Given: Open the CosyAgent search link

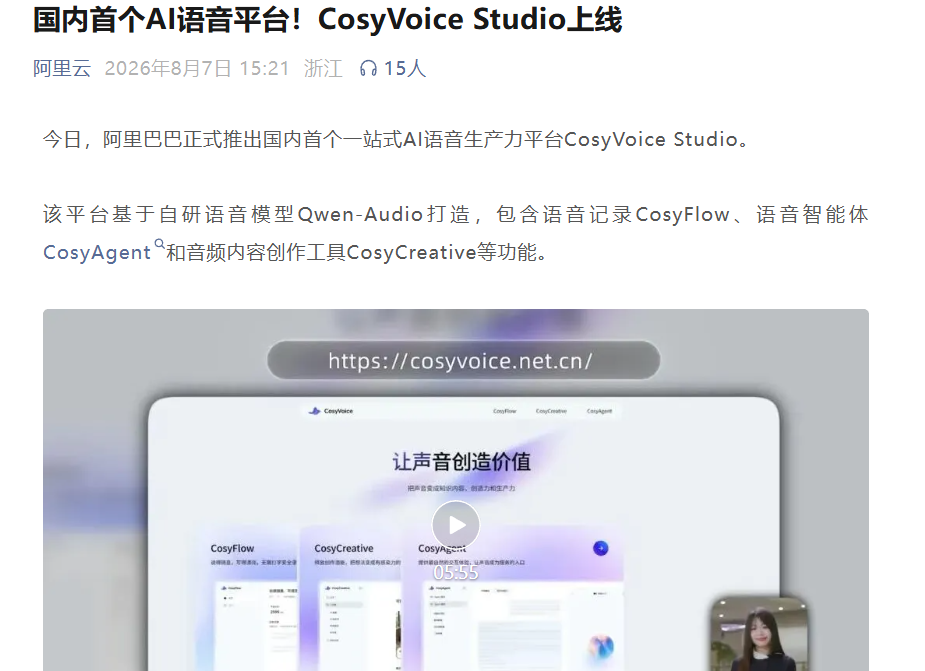Looking at the screenshot, I should (x=97, y=253).
